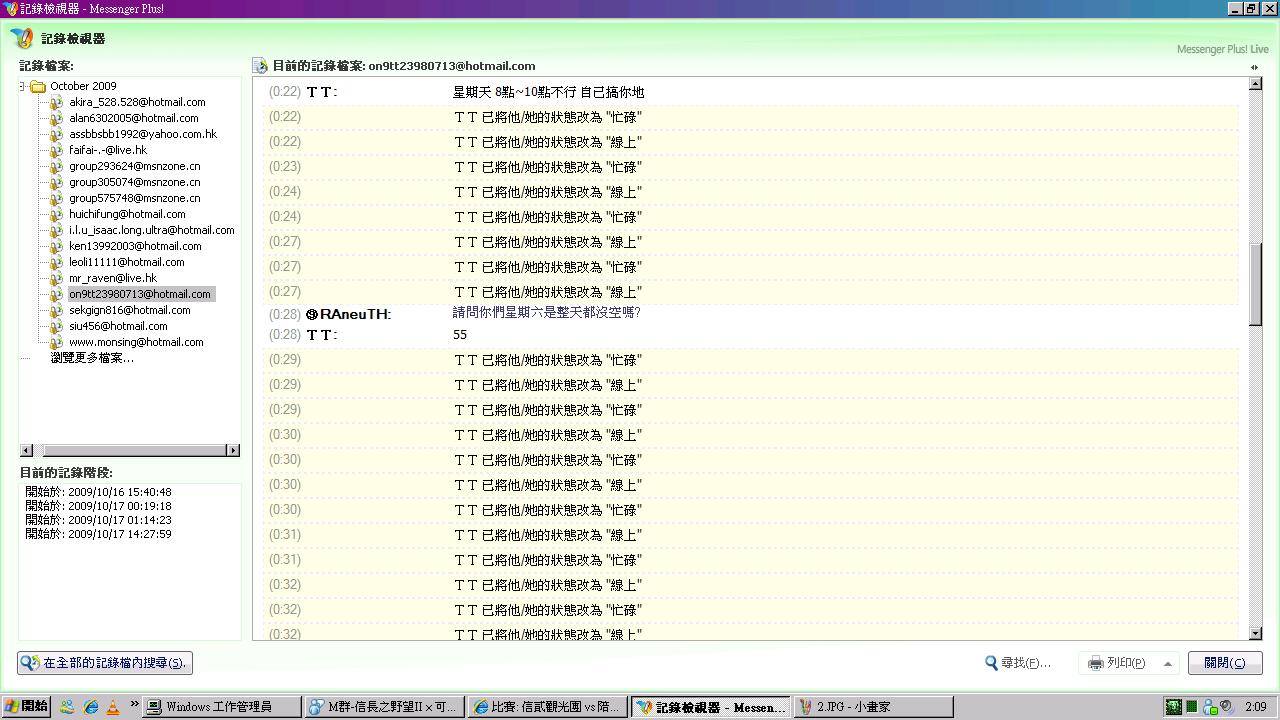Switch to the 2.JPG - 小畫家 taskbar window
The height and width of the screenshot is (720, 1280).
point(873,707)
